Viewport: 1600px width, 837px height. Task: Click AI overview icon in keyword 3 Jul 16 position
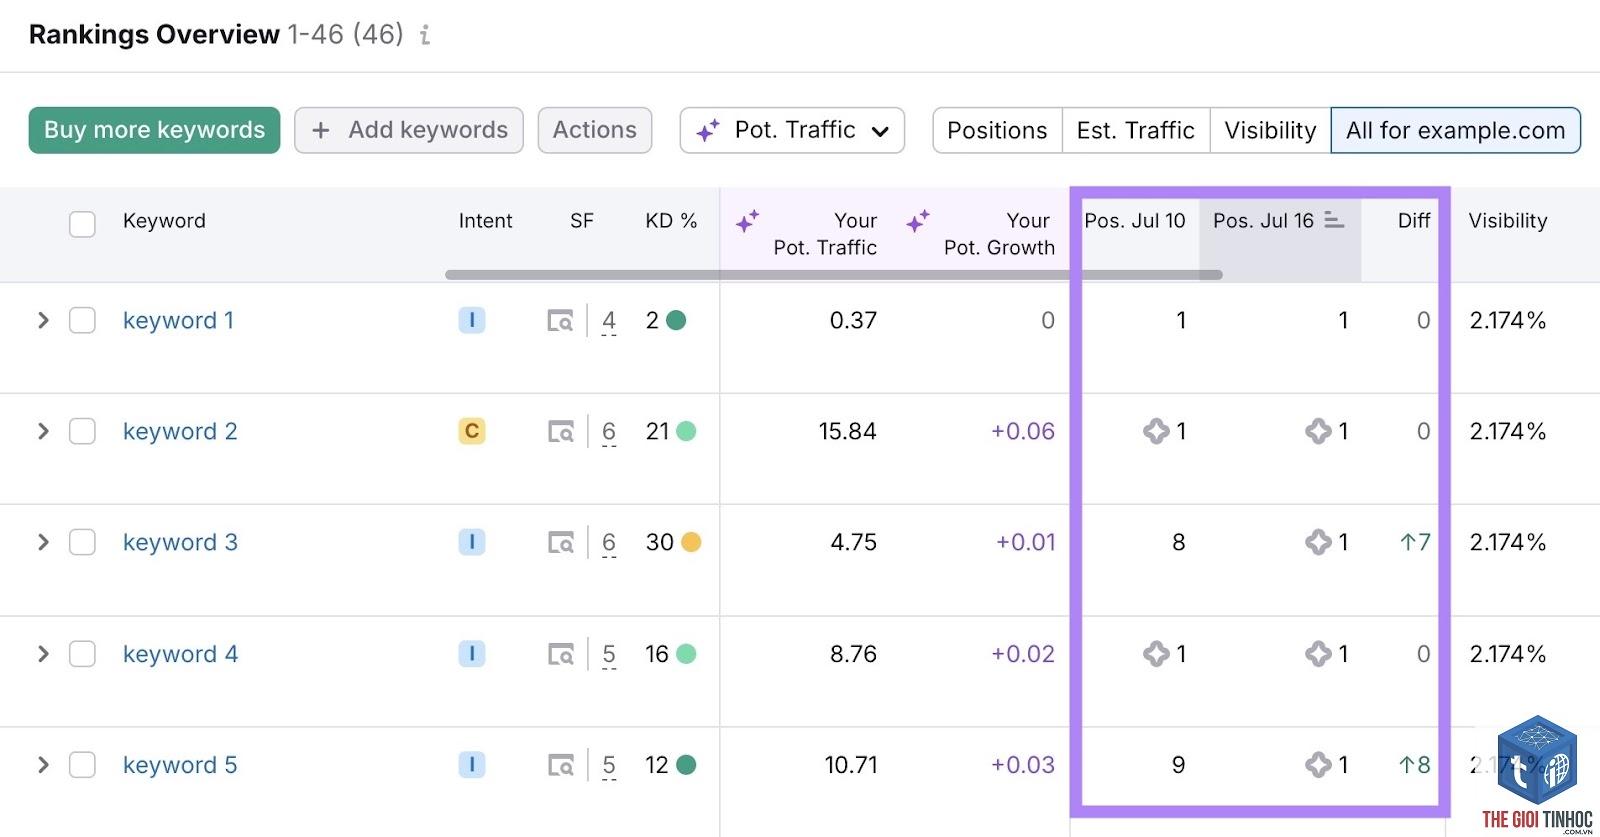1318,542
